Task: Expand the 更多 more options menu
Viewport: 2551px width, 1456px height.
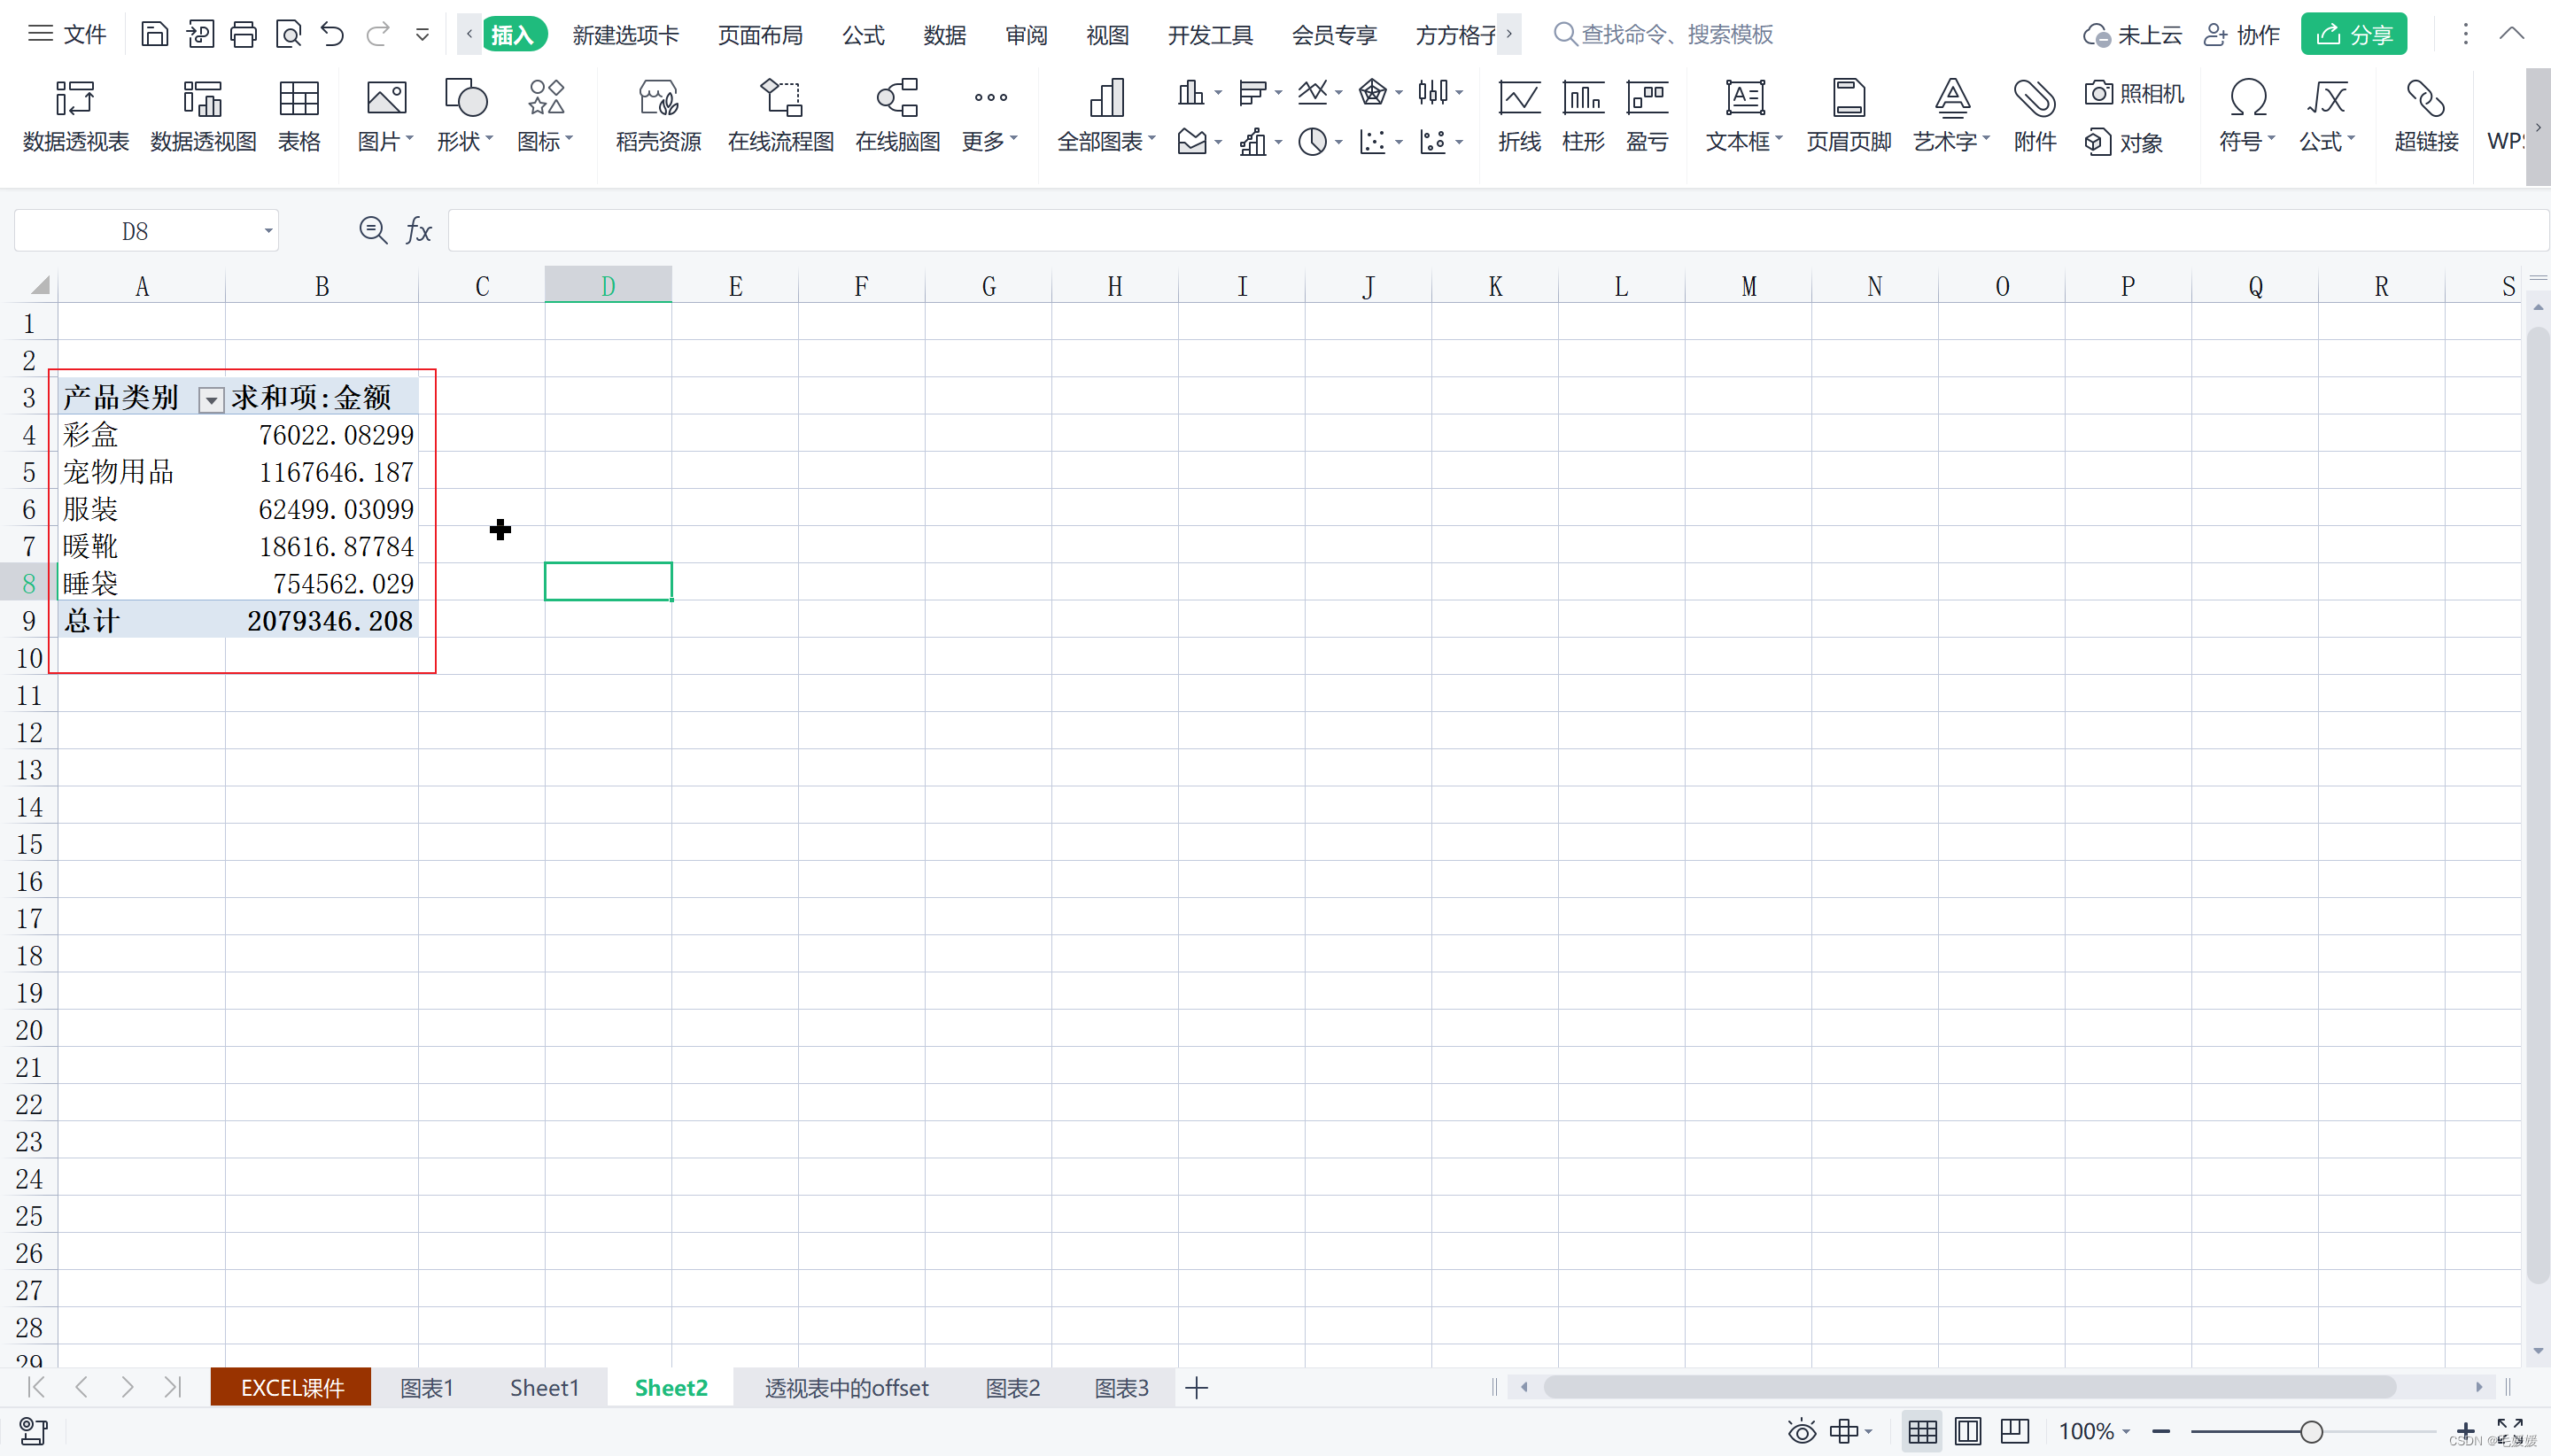Action: pos(990,116)
